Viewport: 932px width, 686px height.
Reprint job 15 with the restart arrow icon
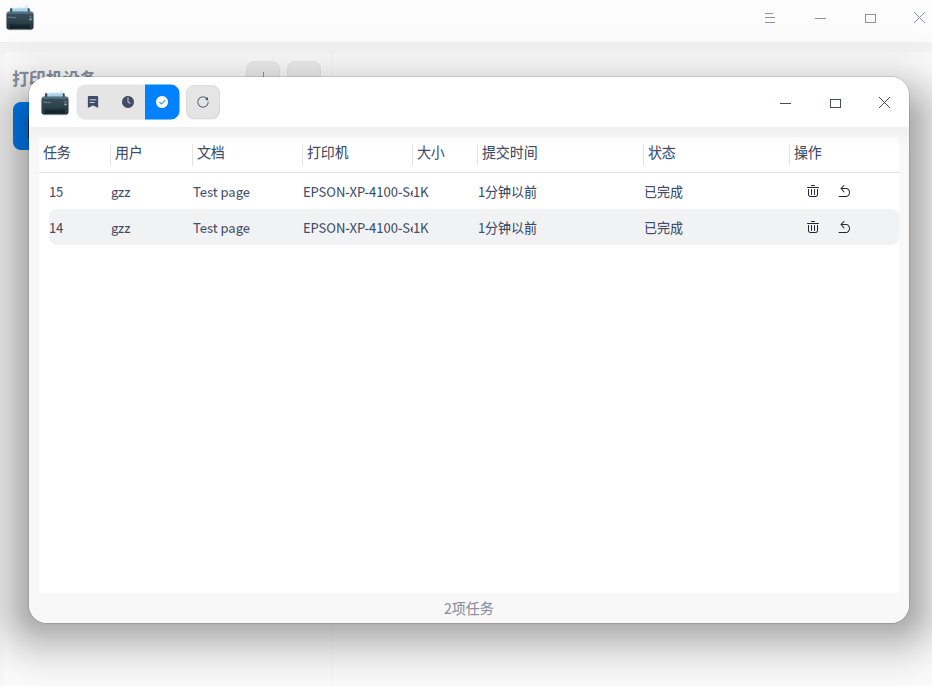click(x=844, y=191)
